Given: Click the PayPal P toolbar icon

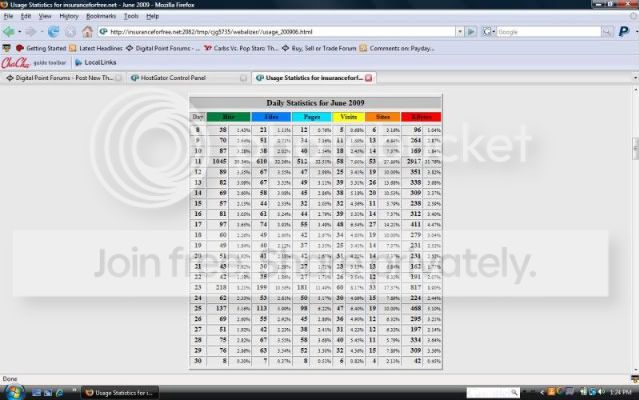Looking at the screenshot, I should (624, 31).
